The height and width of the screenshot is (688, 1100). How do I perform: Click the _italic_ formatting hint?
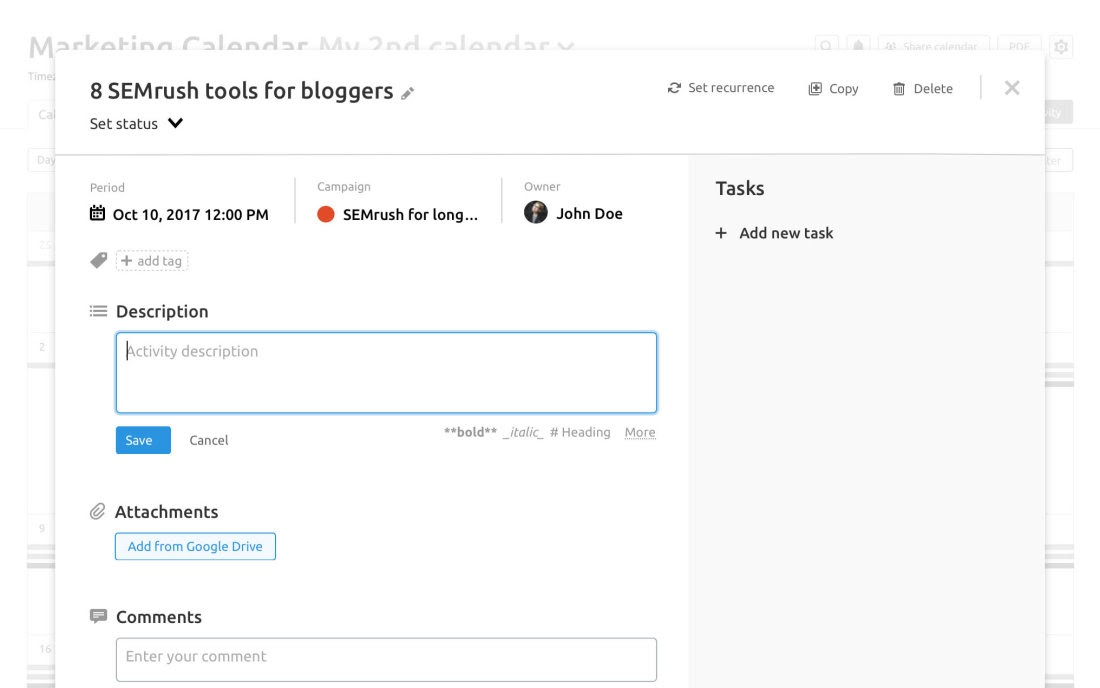523,432
